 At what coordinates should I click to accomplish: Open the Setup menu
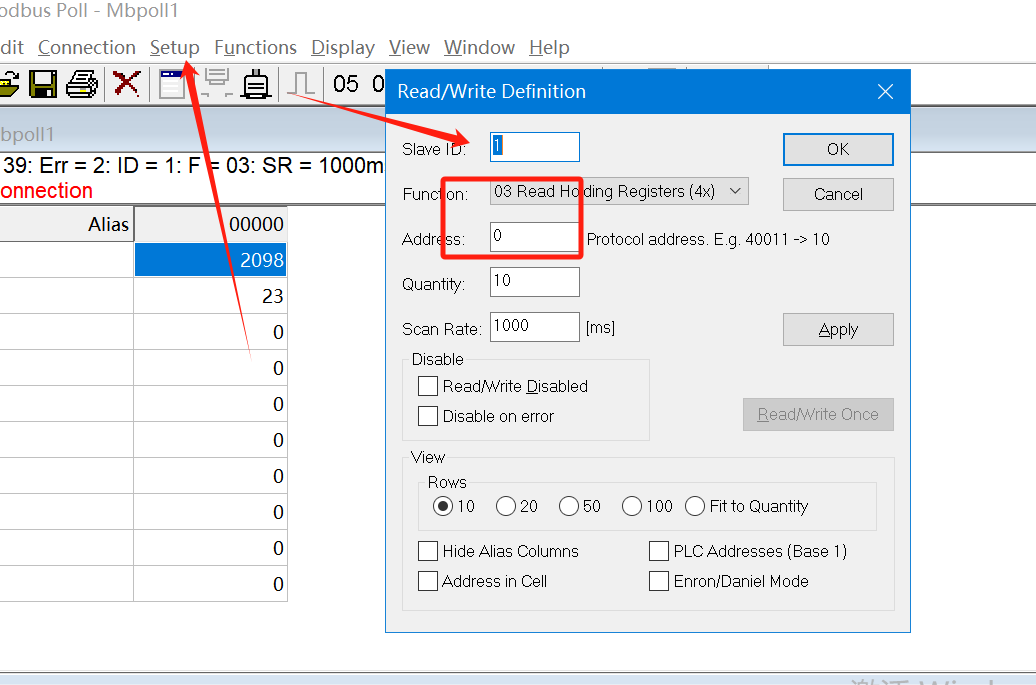click(175, 48)
